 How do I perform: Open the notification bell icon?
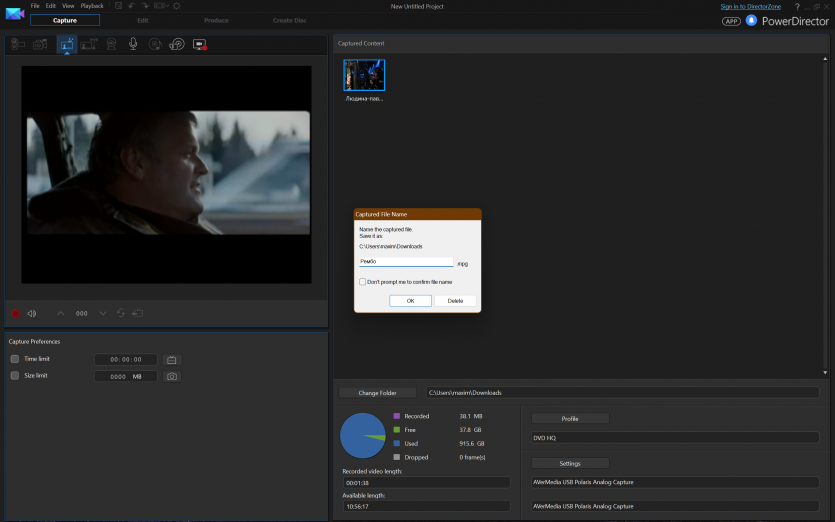tap(751, 20)
